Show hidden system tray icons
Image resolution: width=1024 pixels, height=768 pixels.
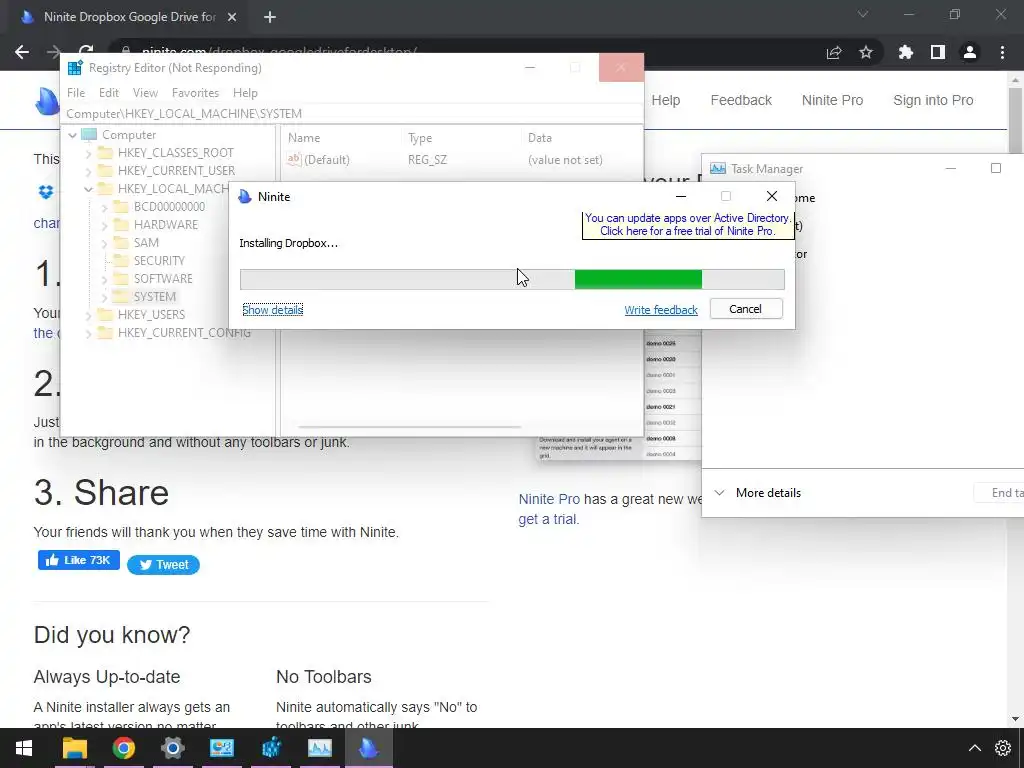coord(974,748)
